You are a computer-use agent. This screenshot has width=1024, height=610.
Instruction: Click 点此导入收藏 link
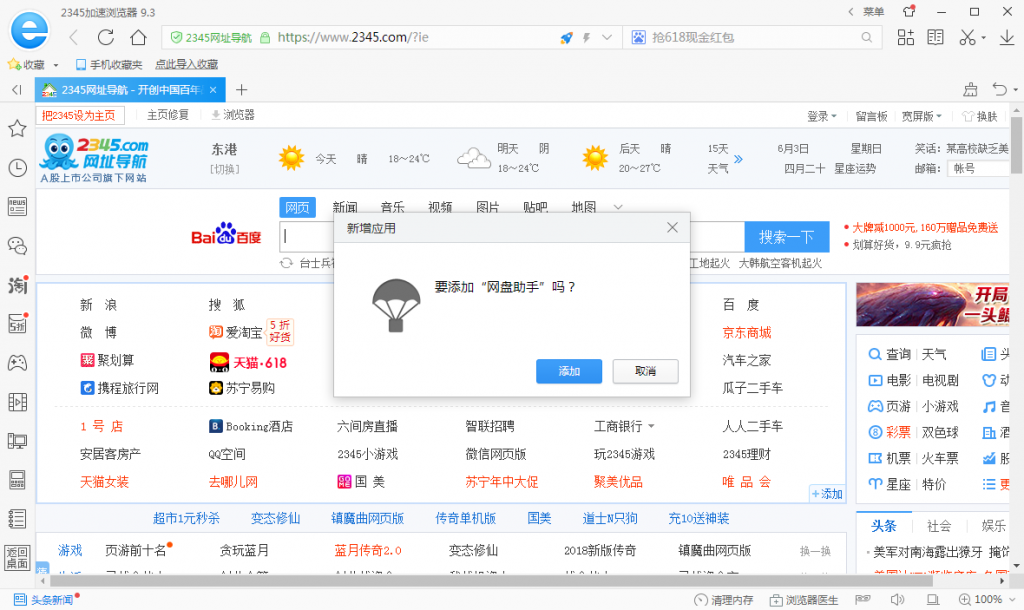point(186,65)
